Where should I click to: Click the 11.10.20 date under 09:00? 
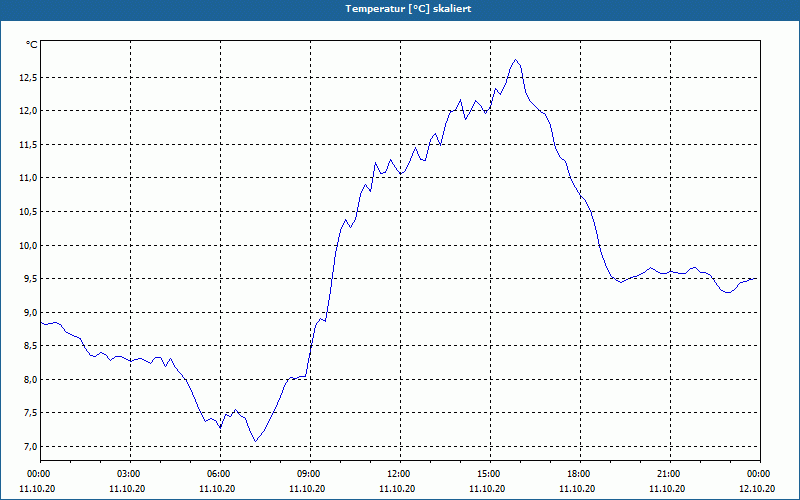coord(307,489)
